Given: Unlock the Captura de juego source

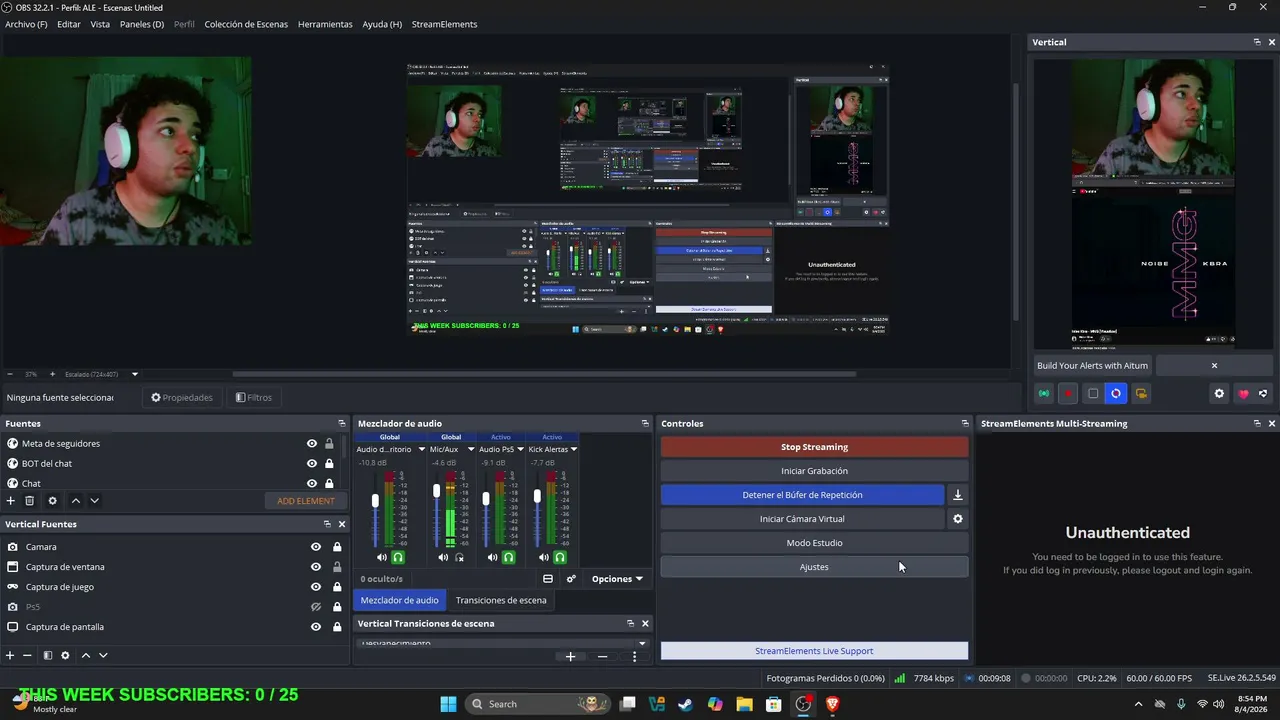Looking at the screenshot, I should pyautogui.click(x=337, y=587).
